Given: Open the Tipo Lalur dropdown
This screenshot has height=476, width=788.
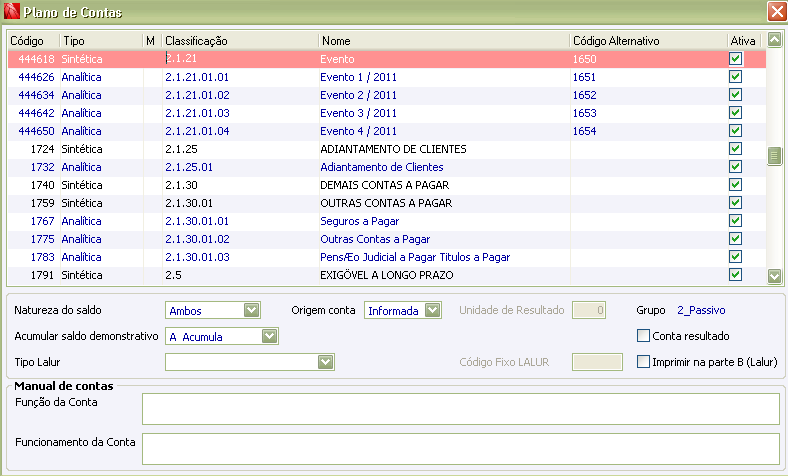Looking at the screenshot, I should pyautogui.click(x=326, y=362).
